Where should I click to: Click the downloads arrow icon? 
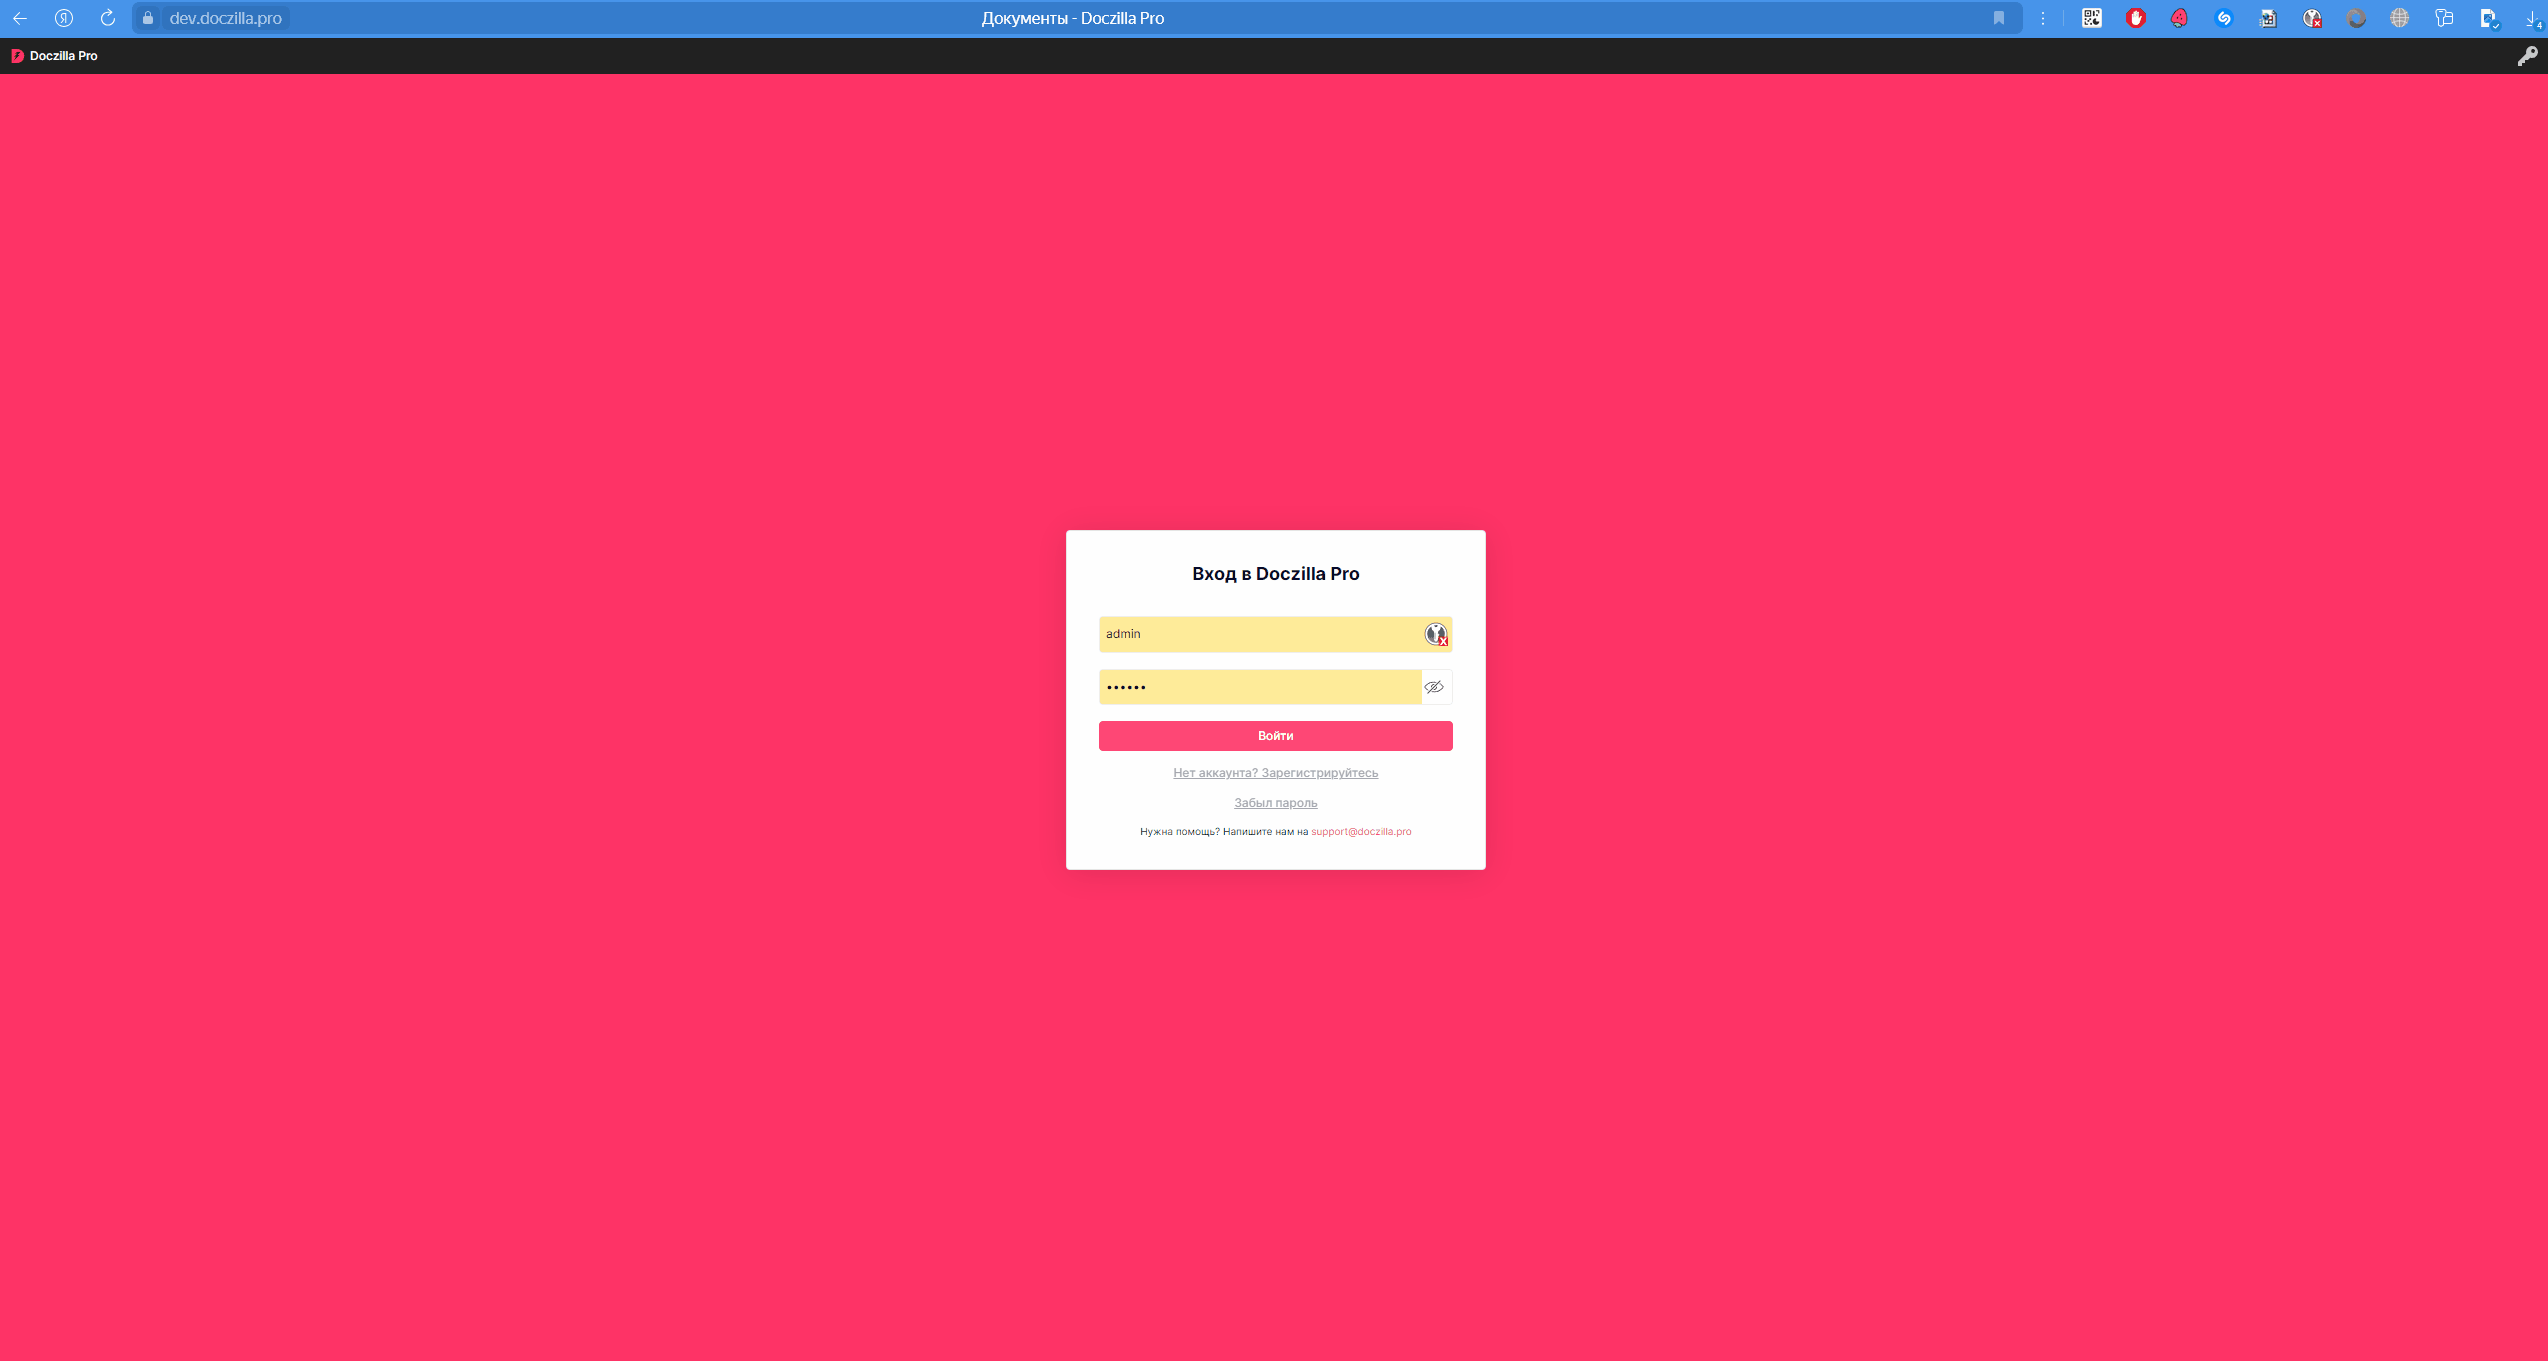(2532, 18)
